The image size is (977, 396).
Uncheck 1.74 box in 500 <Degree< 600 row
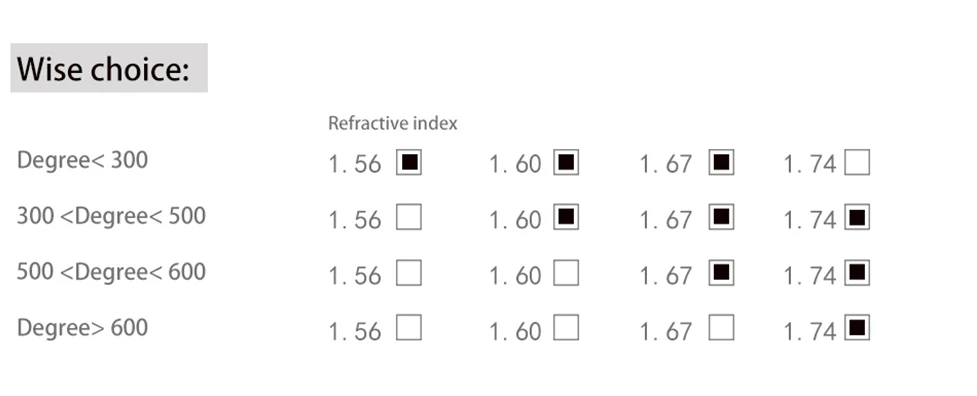(x=857, y=273)
